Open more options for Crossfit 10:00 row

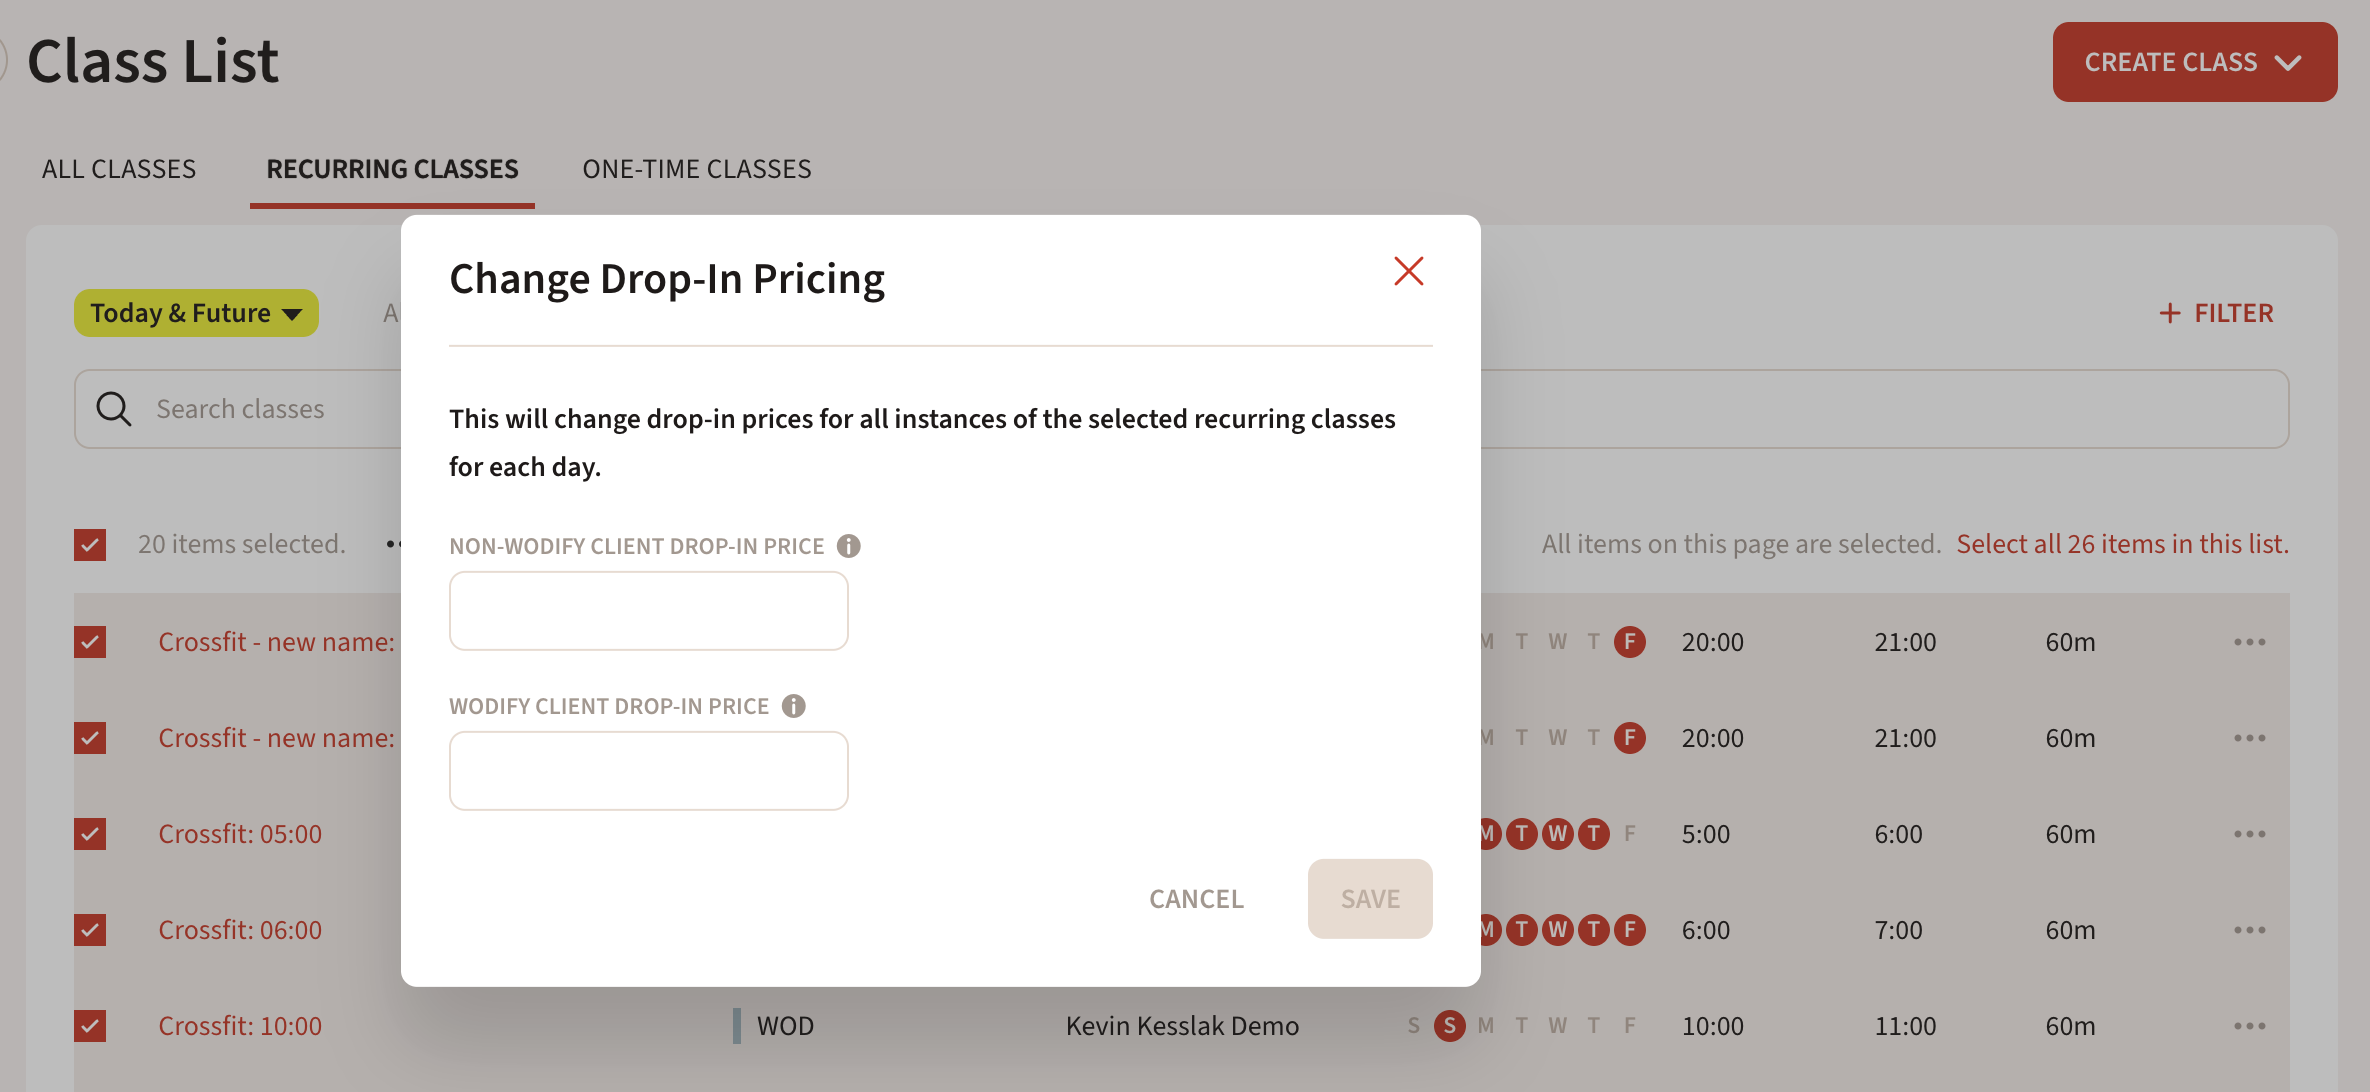tap(2249, 1026)
